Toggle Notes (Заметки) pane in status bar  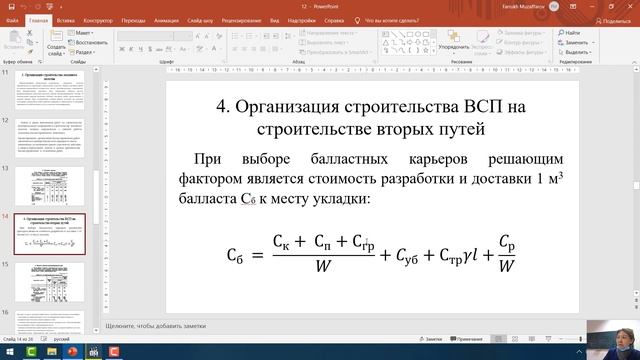(430, 339)
